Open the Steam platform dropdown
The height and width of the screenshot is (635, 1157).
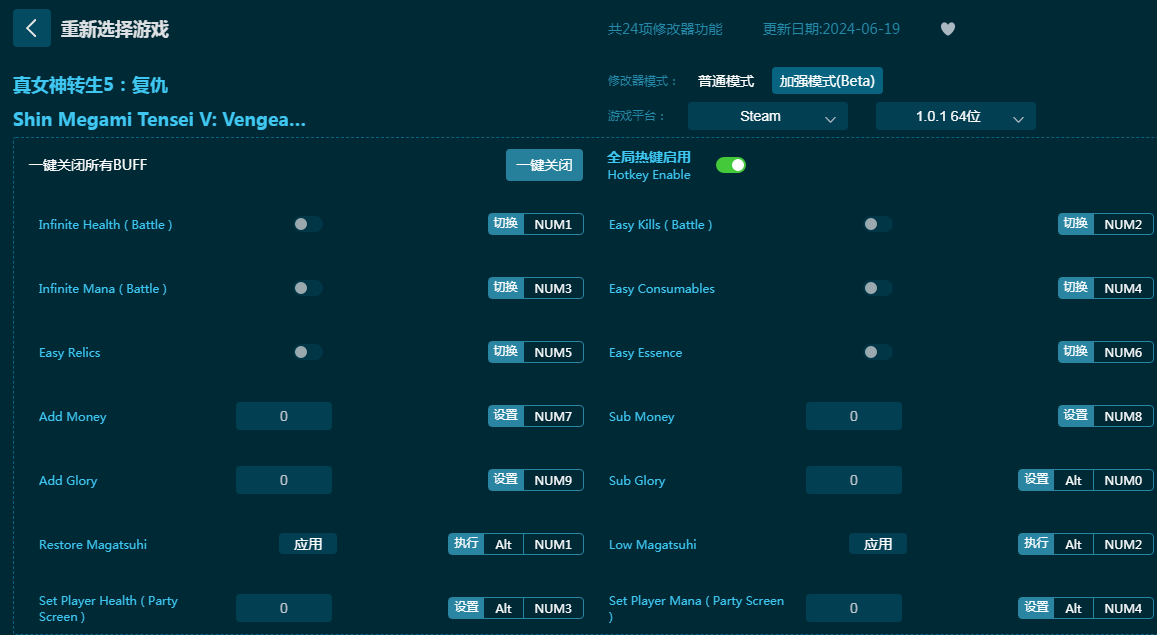point(767,117)
